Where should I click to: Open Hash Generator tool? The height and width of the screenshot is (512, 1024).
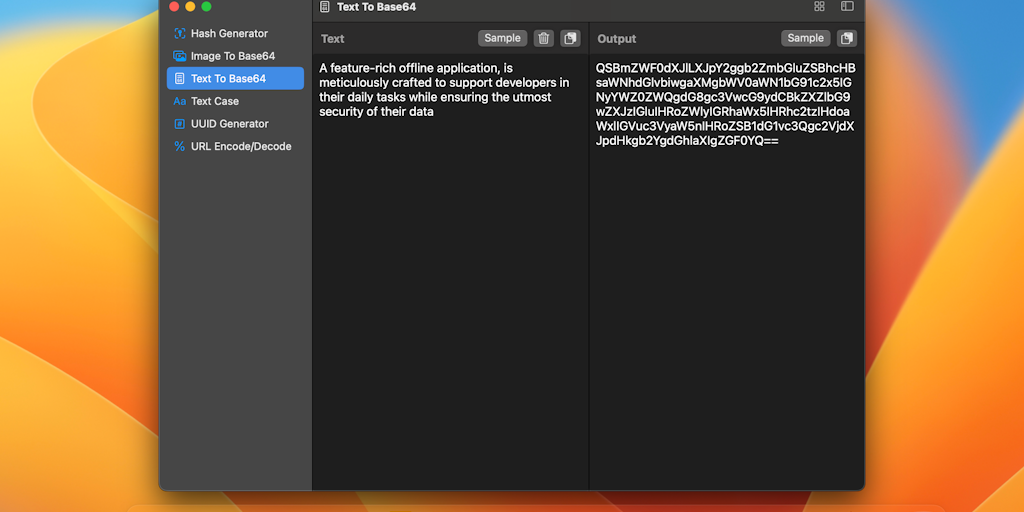pyautogui.click(x=235, y=33)
